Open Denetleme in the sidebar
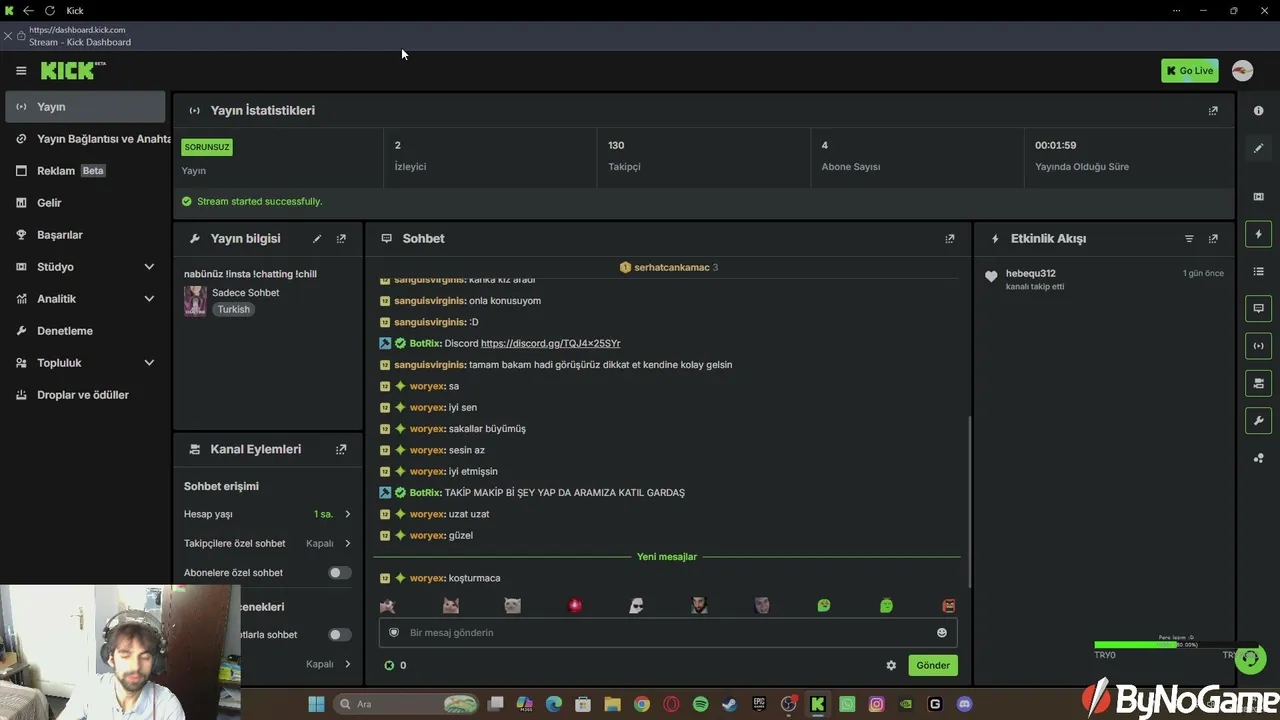Image resolution: width=1280 pixels, height=720 pixels. coord(85,331)
